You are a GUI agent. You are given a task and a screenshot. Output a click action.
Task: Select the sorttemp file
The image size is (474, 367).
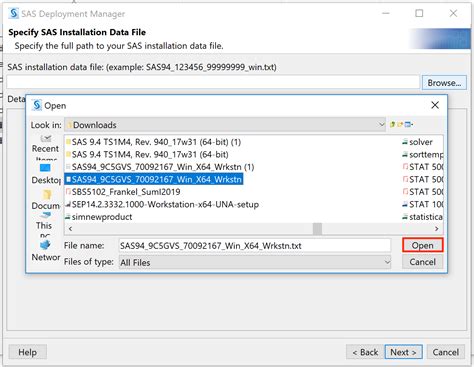423,154
